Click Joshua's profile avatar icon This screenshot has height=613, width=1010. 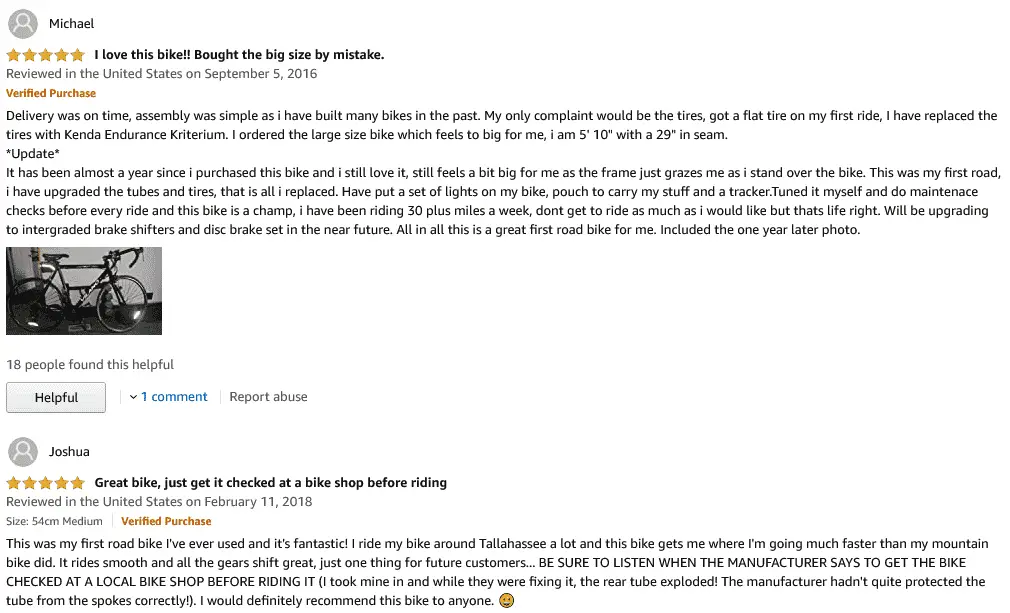[x=23, y=452]
